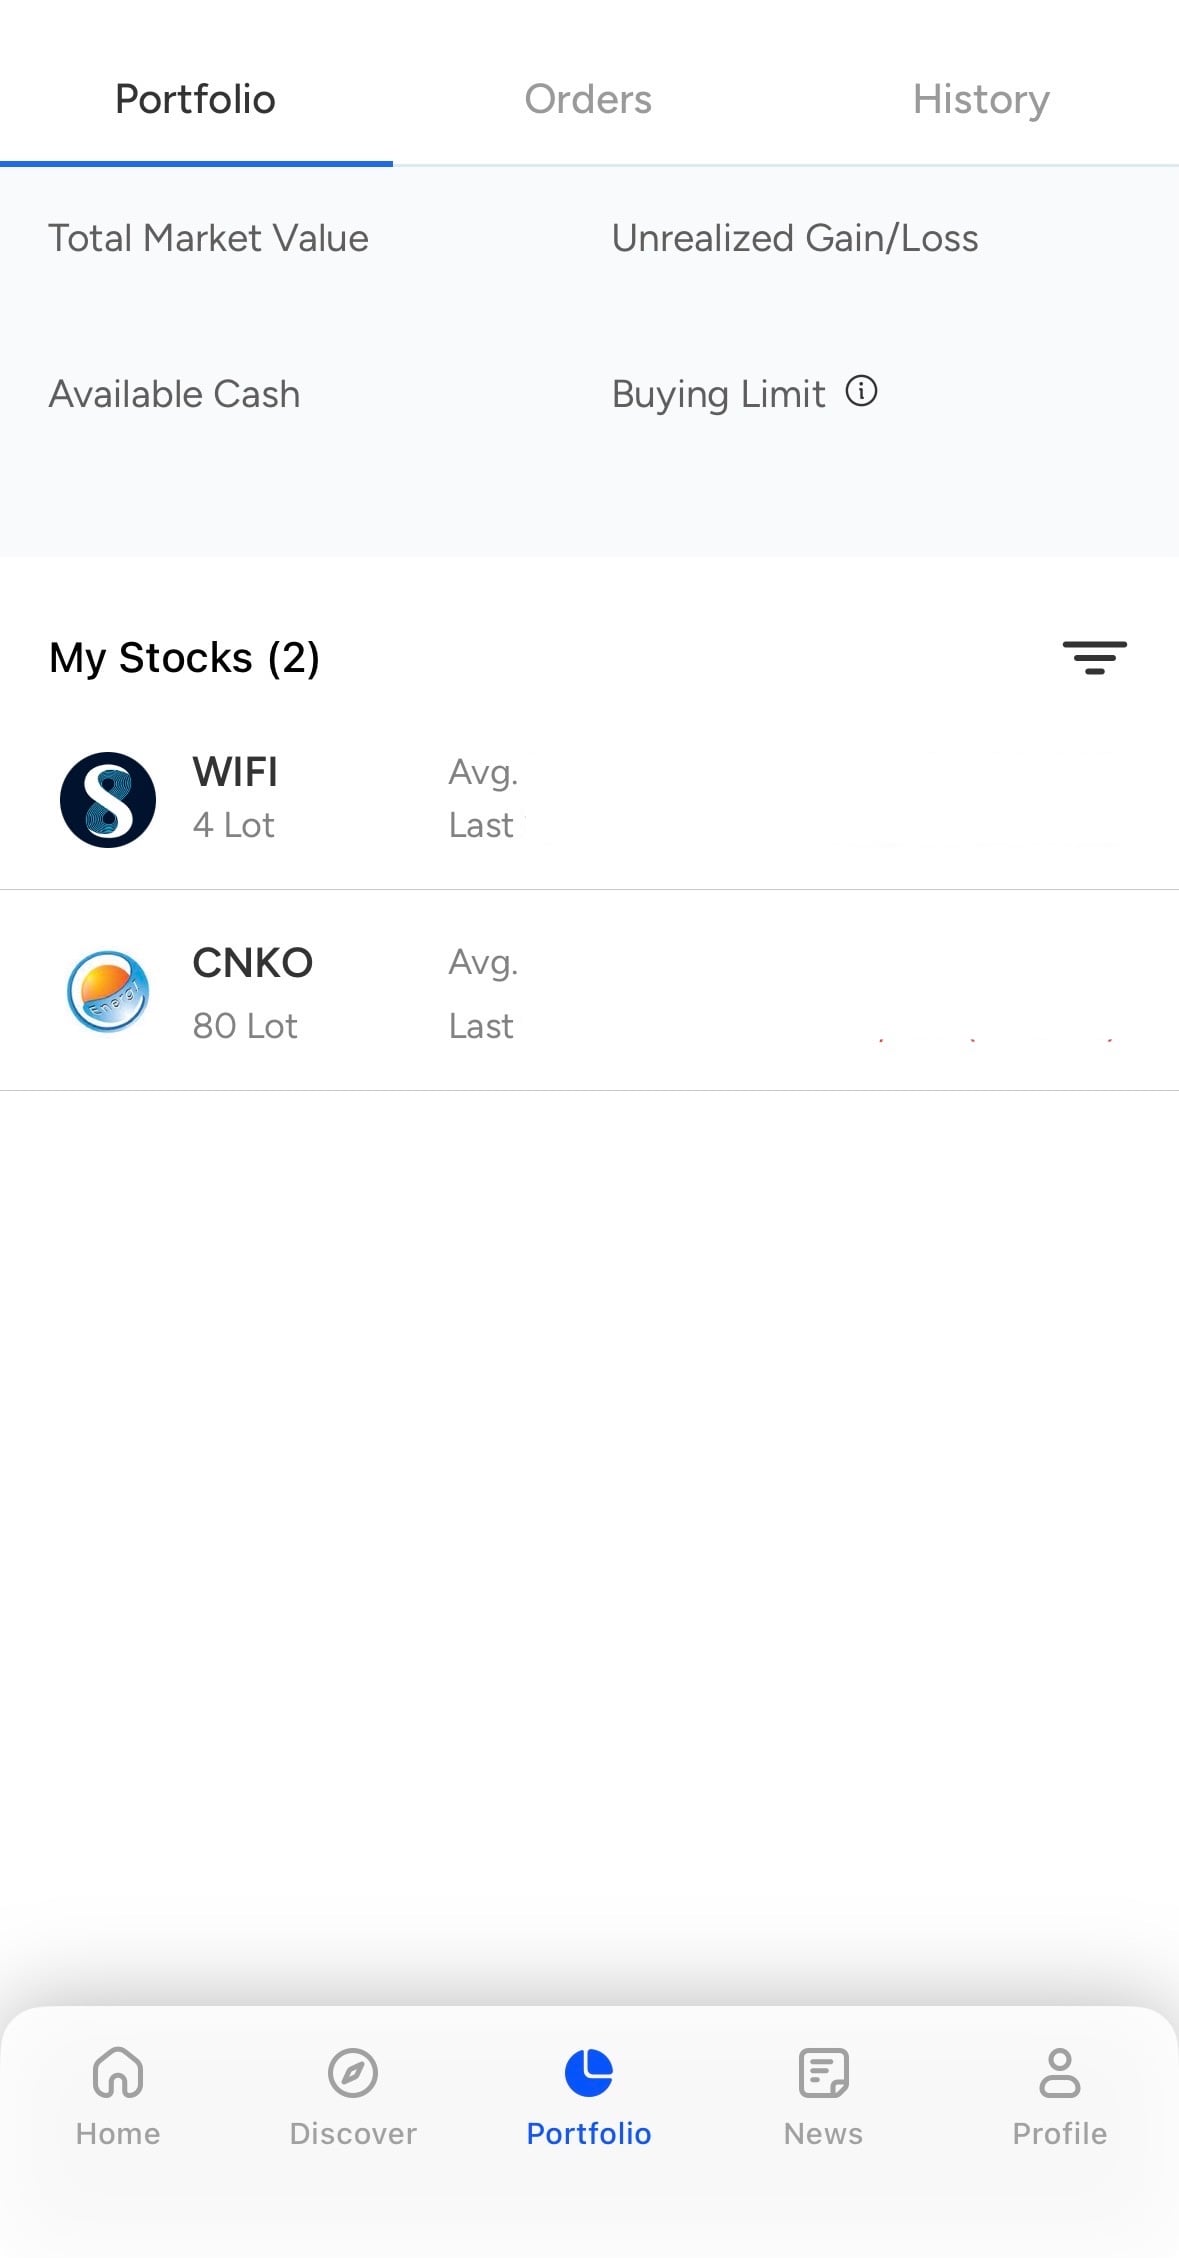This screenshot has height=2258, width=1179.
Task: Tap the CNKO stock logo
Action: coord(108,991)
